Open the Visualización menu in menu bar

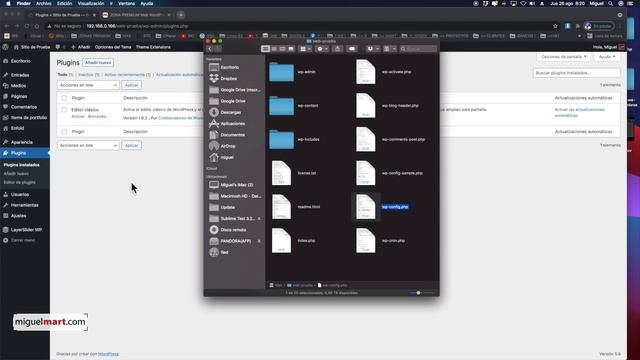tap(91, 3)
